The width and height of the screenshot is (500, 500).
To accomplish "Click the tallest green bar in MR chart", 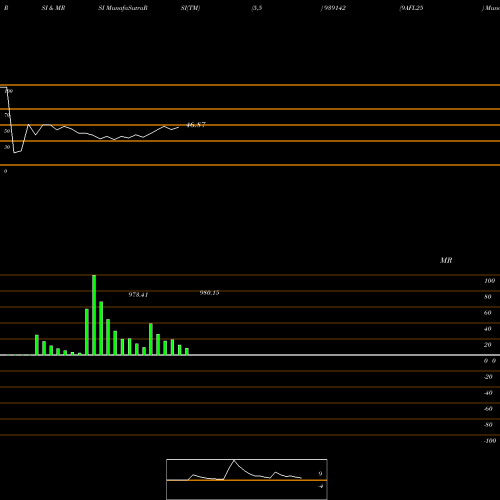I will [94, 315].
